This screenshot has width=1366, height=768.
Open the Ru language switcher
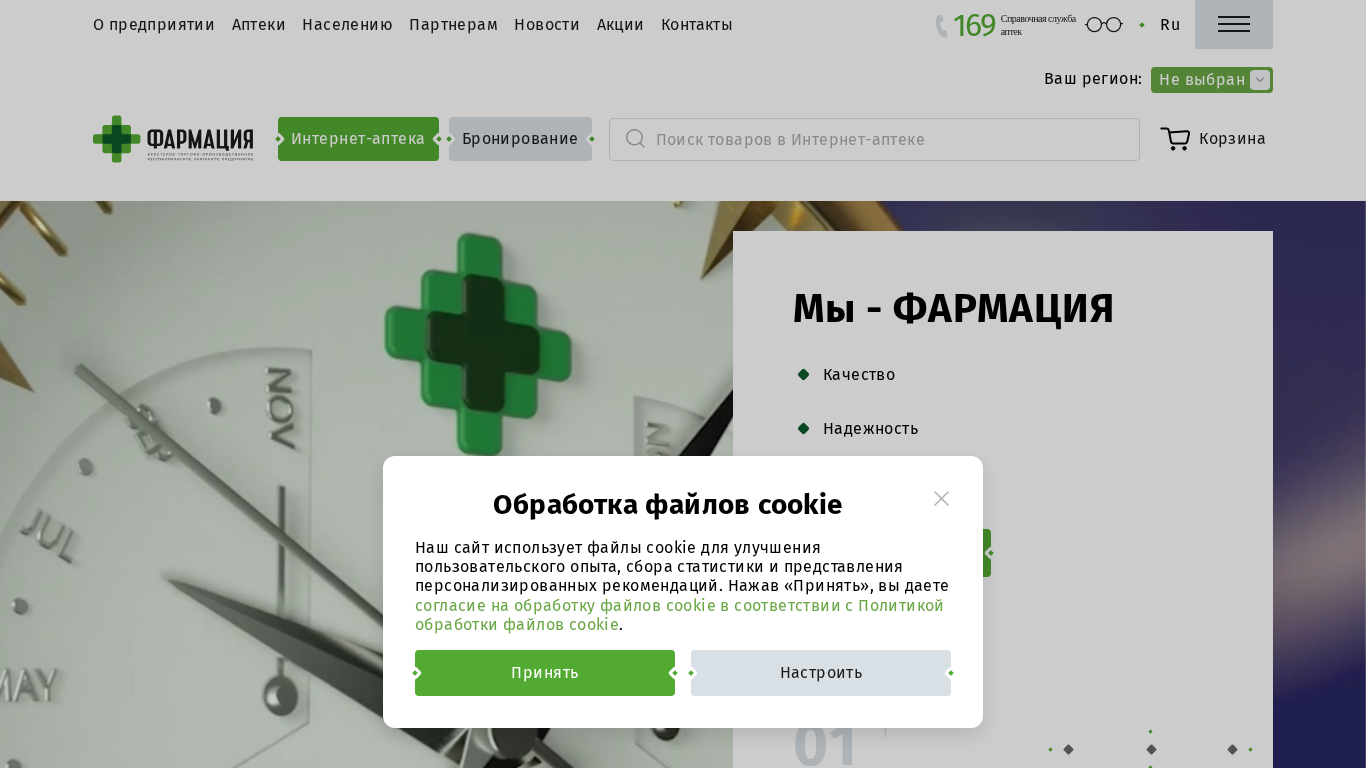pos(1170,25)
